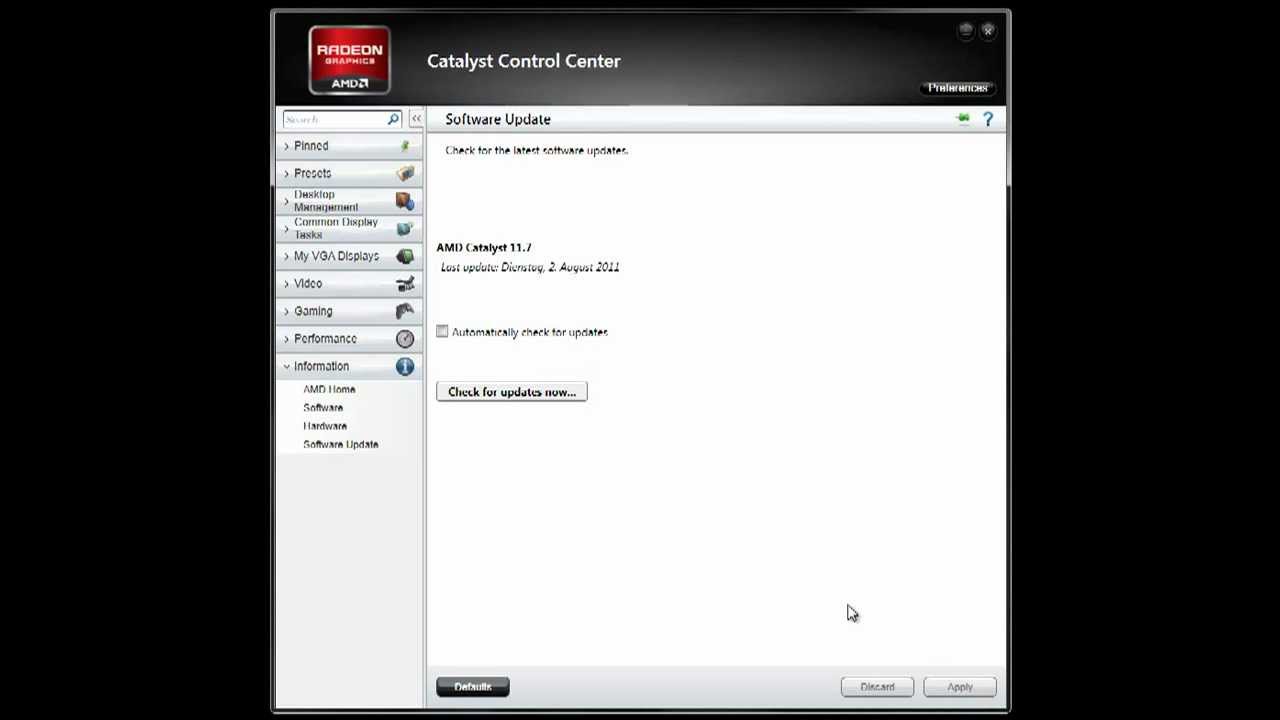Click the Information blue info icon
Image resolution: width=1280 pixels, height=720 pixels.
click(x=405, y=366)
